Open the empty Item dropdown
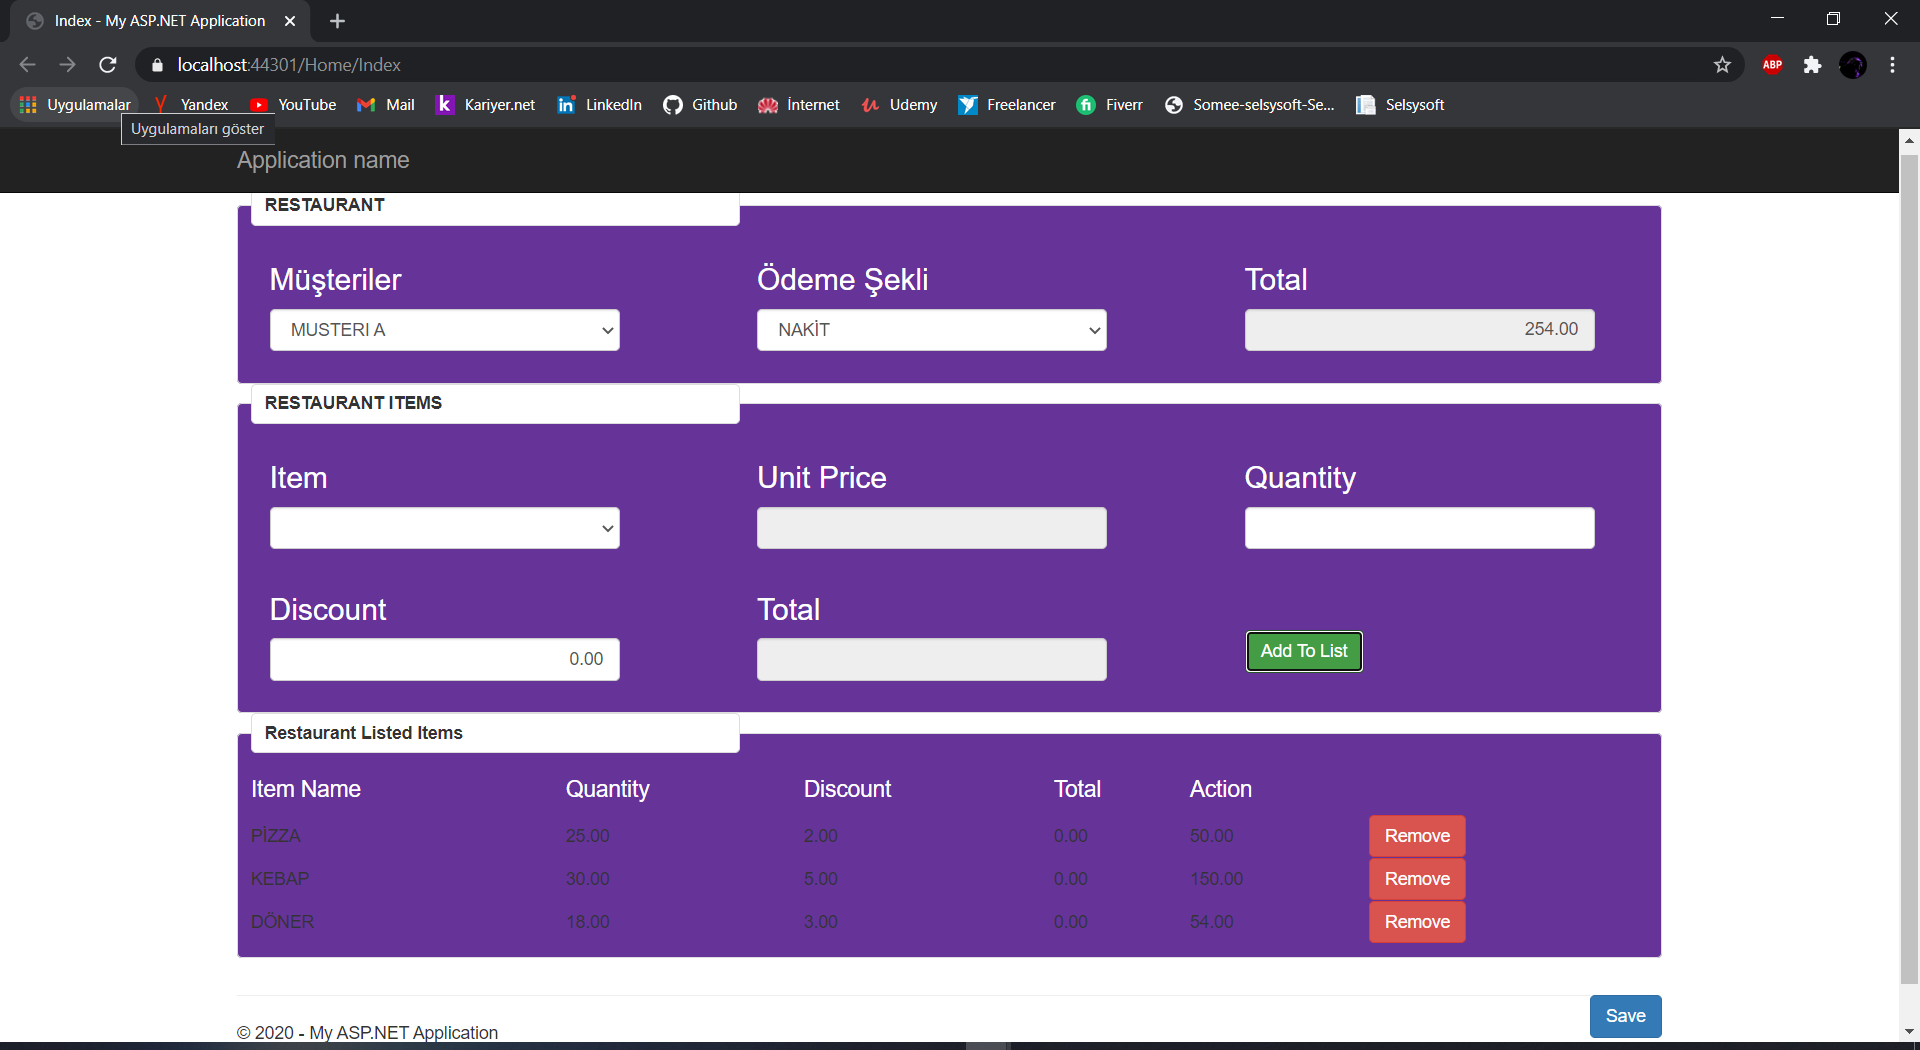 pyautogui.click(x=444, y=527)
